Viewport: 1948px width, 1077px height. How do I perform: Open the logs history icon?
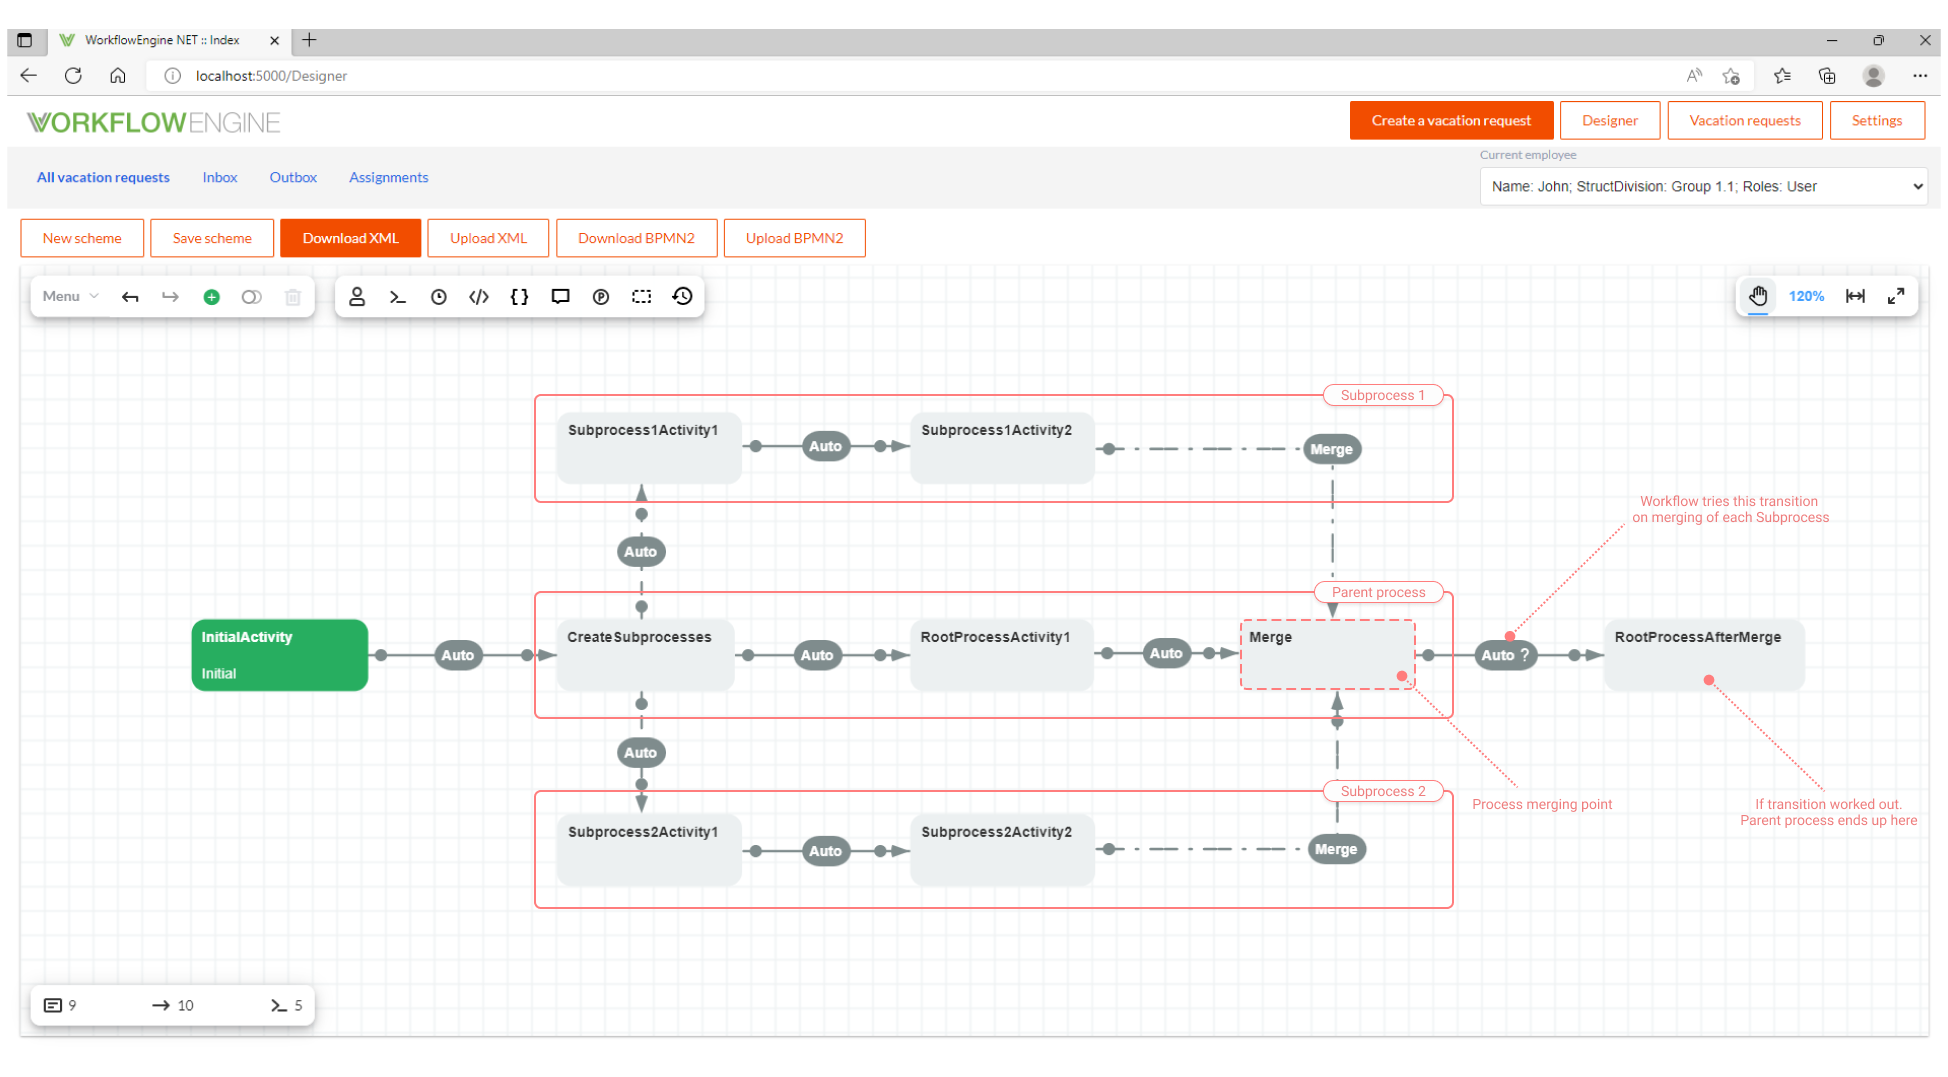[x=683, y=297]
